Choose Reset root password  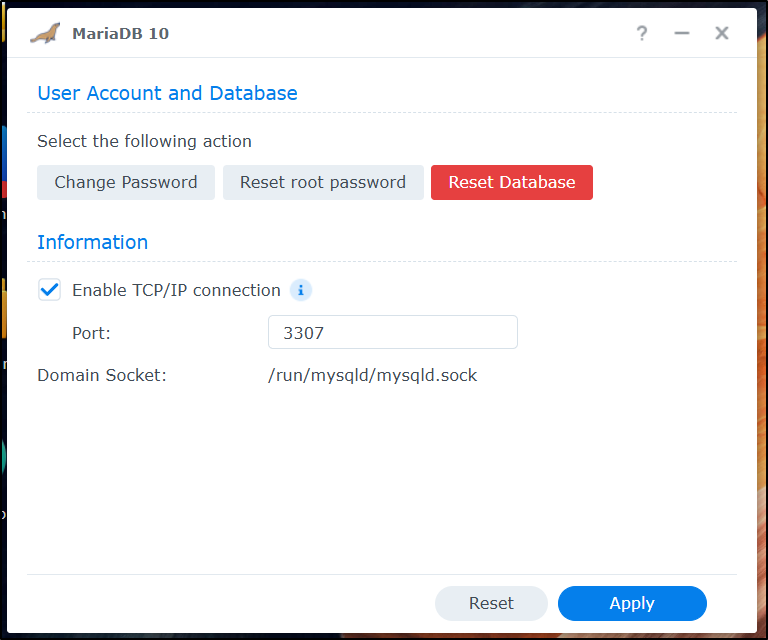[323, 182]
